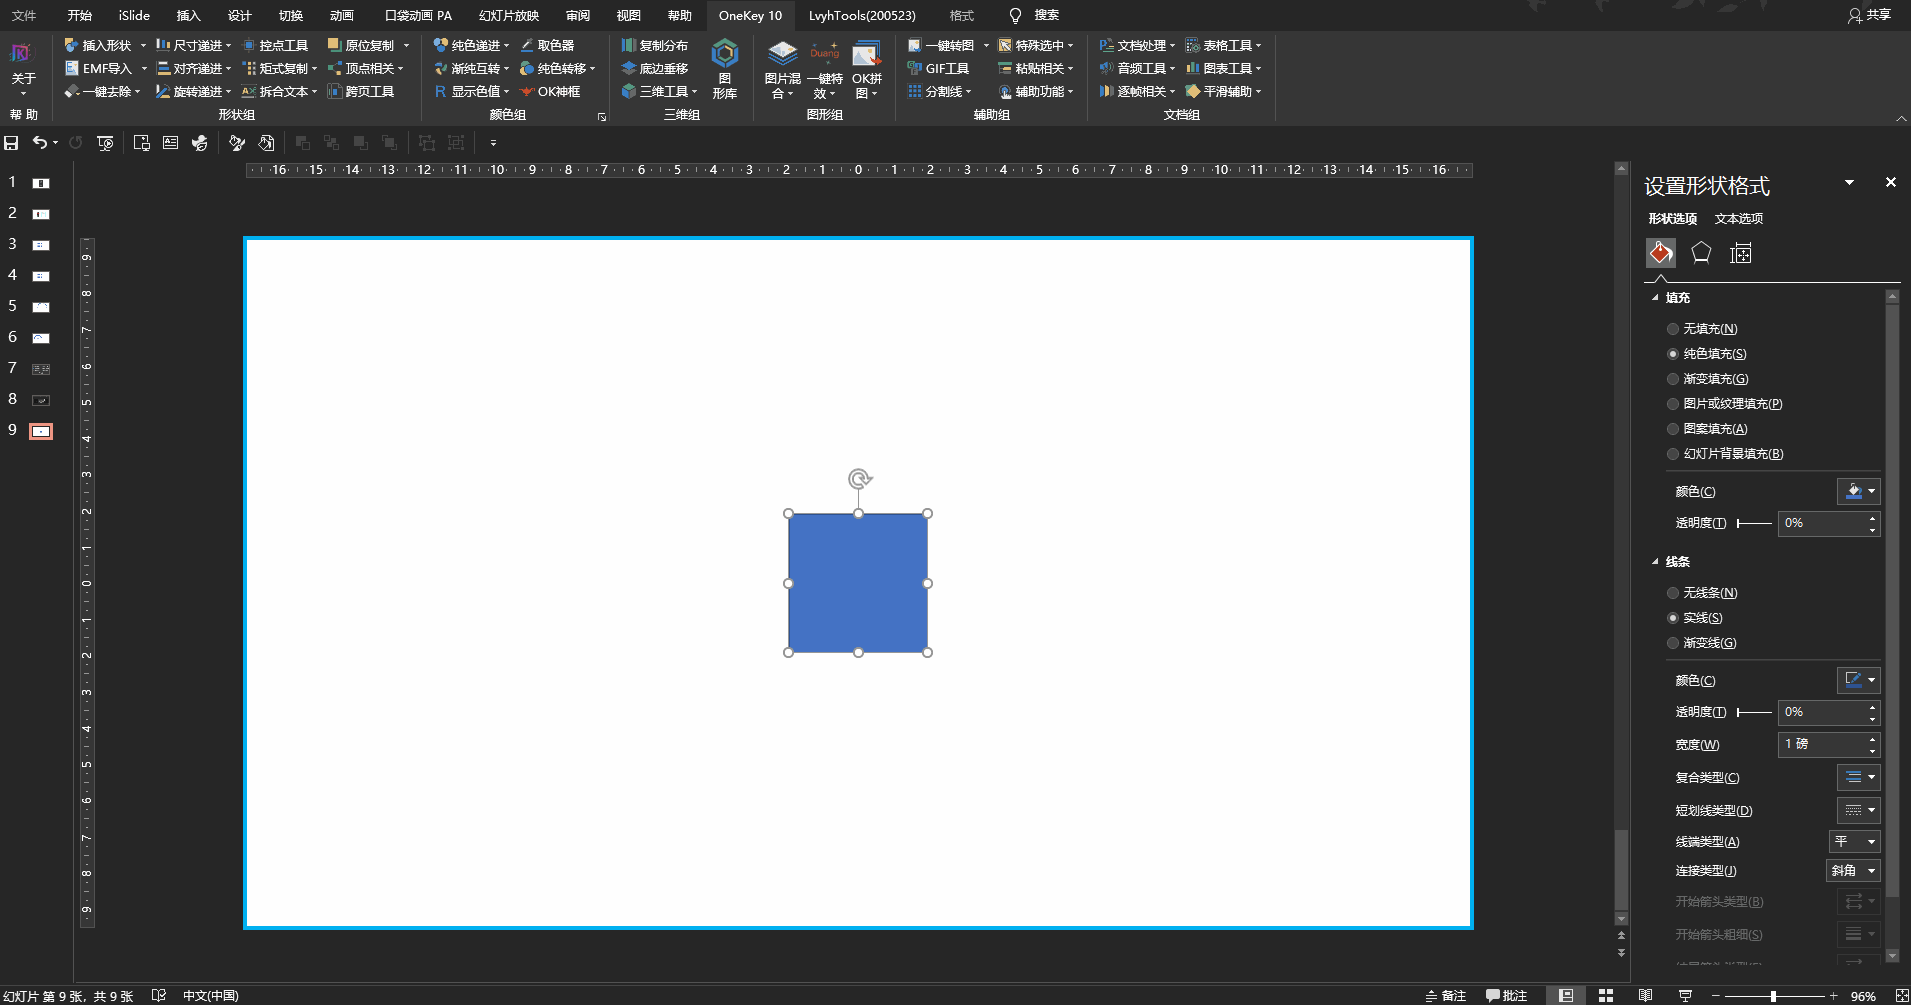This screenshot has height=1005, width=1911.
Task: Open the OK拼图 collage icon
Action: pos(867,68)
